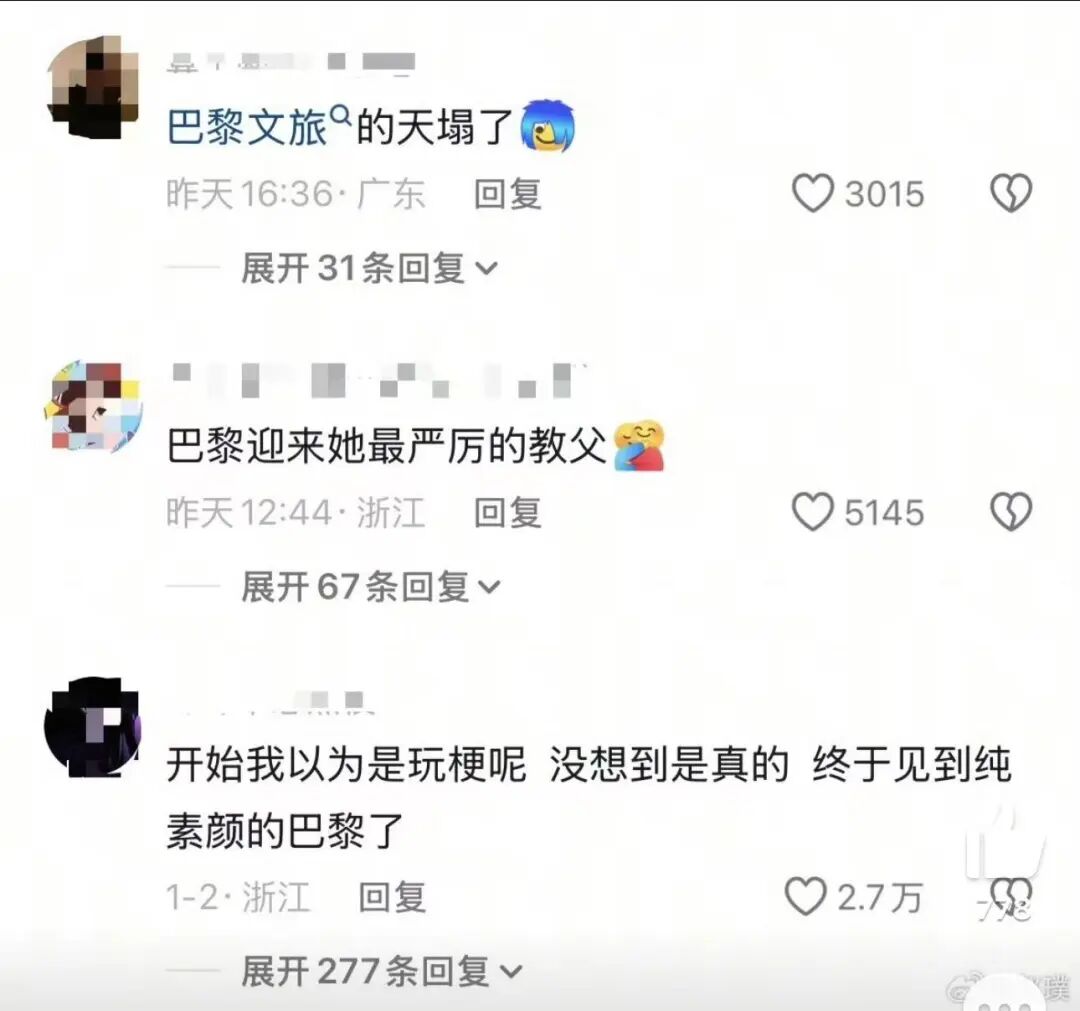Open third commenter's dark avatar
The height and width of the screenshot is (1011, 1080).
pos(93,727)
